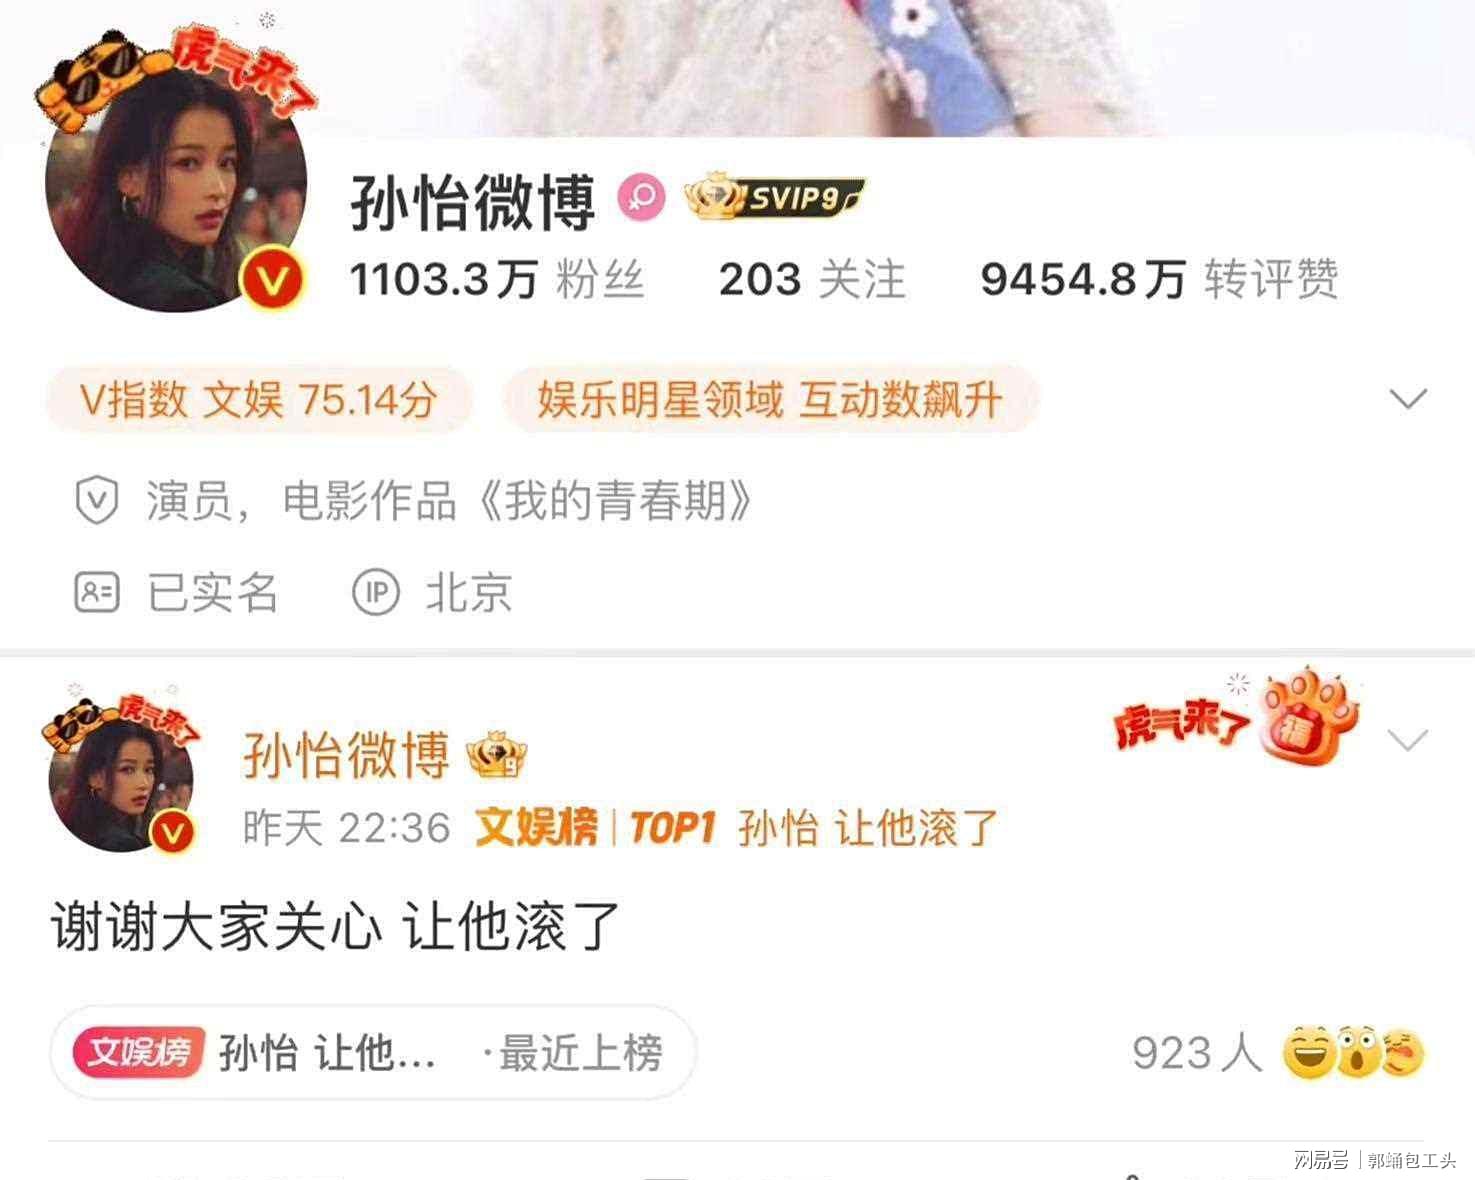Tap the 娱乐明星领域 互动数飙升 tag

(x=770, y=399)
